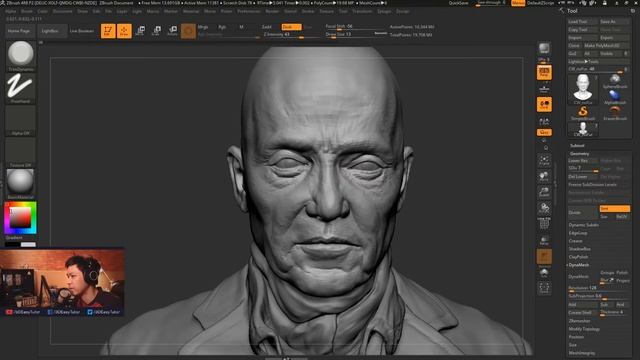Click the QuickSave button
Viewport: 640px width, 360px height.
click(458, 3)
